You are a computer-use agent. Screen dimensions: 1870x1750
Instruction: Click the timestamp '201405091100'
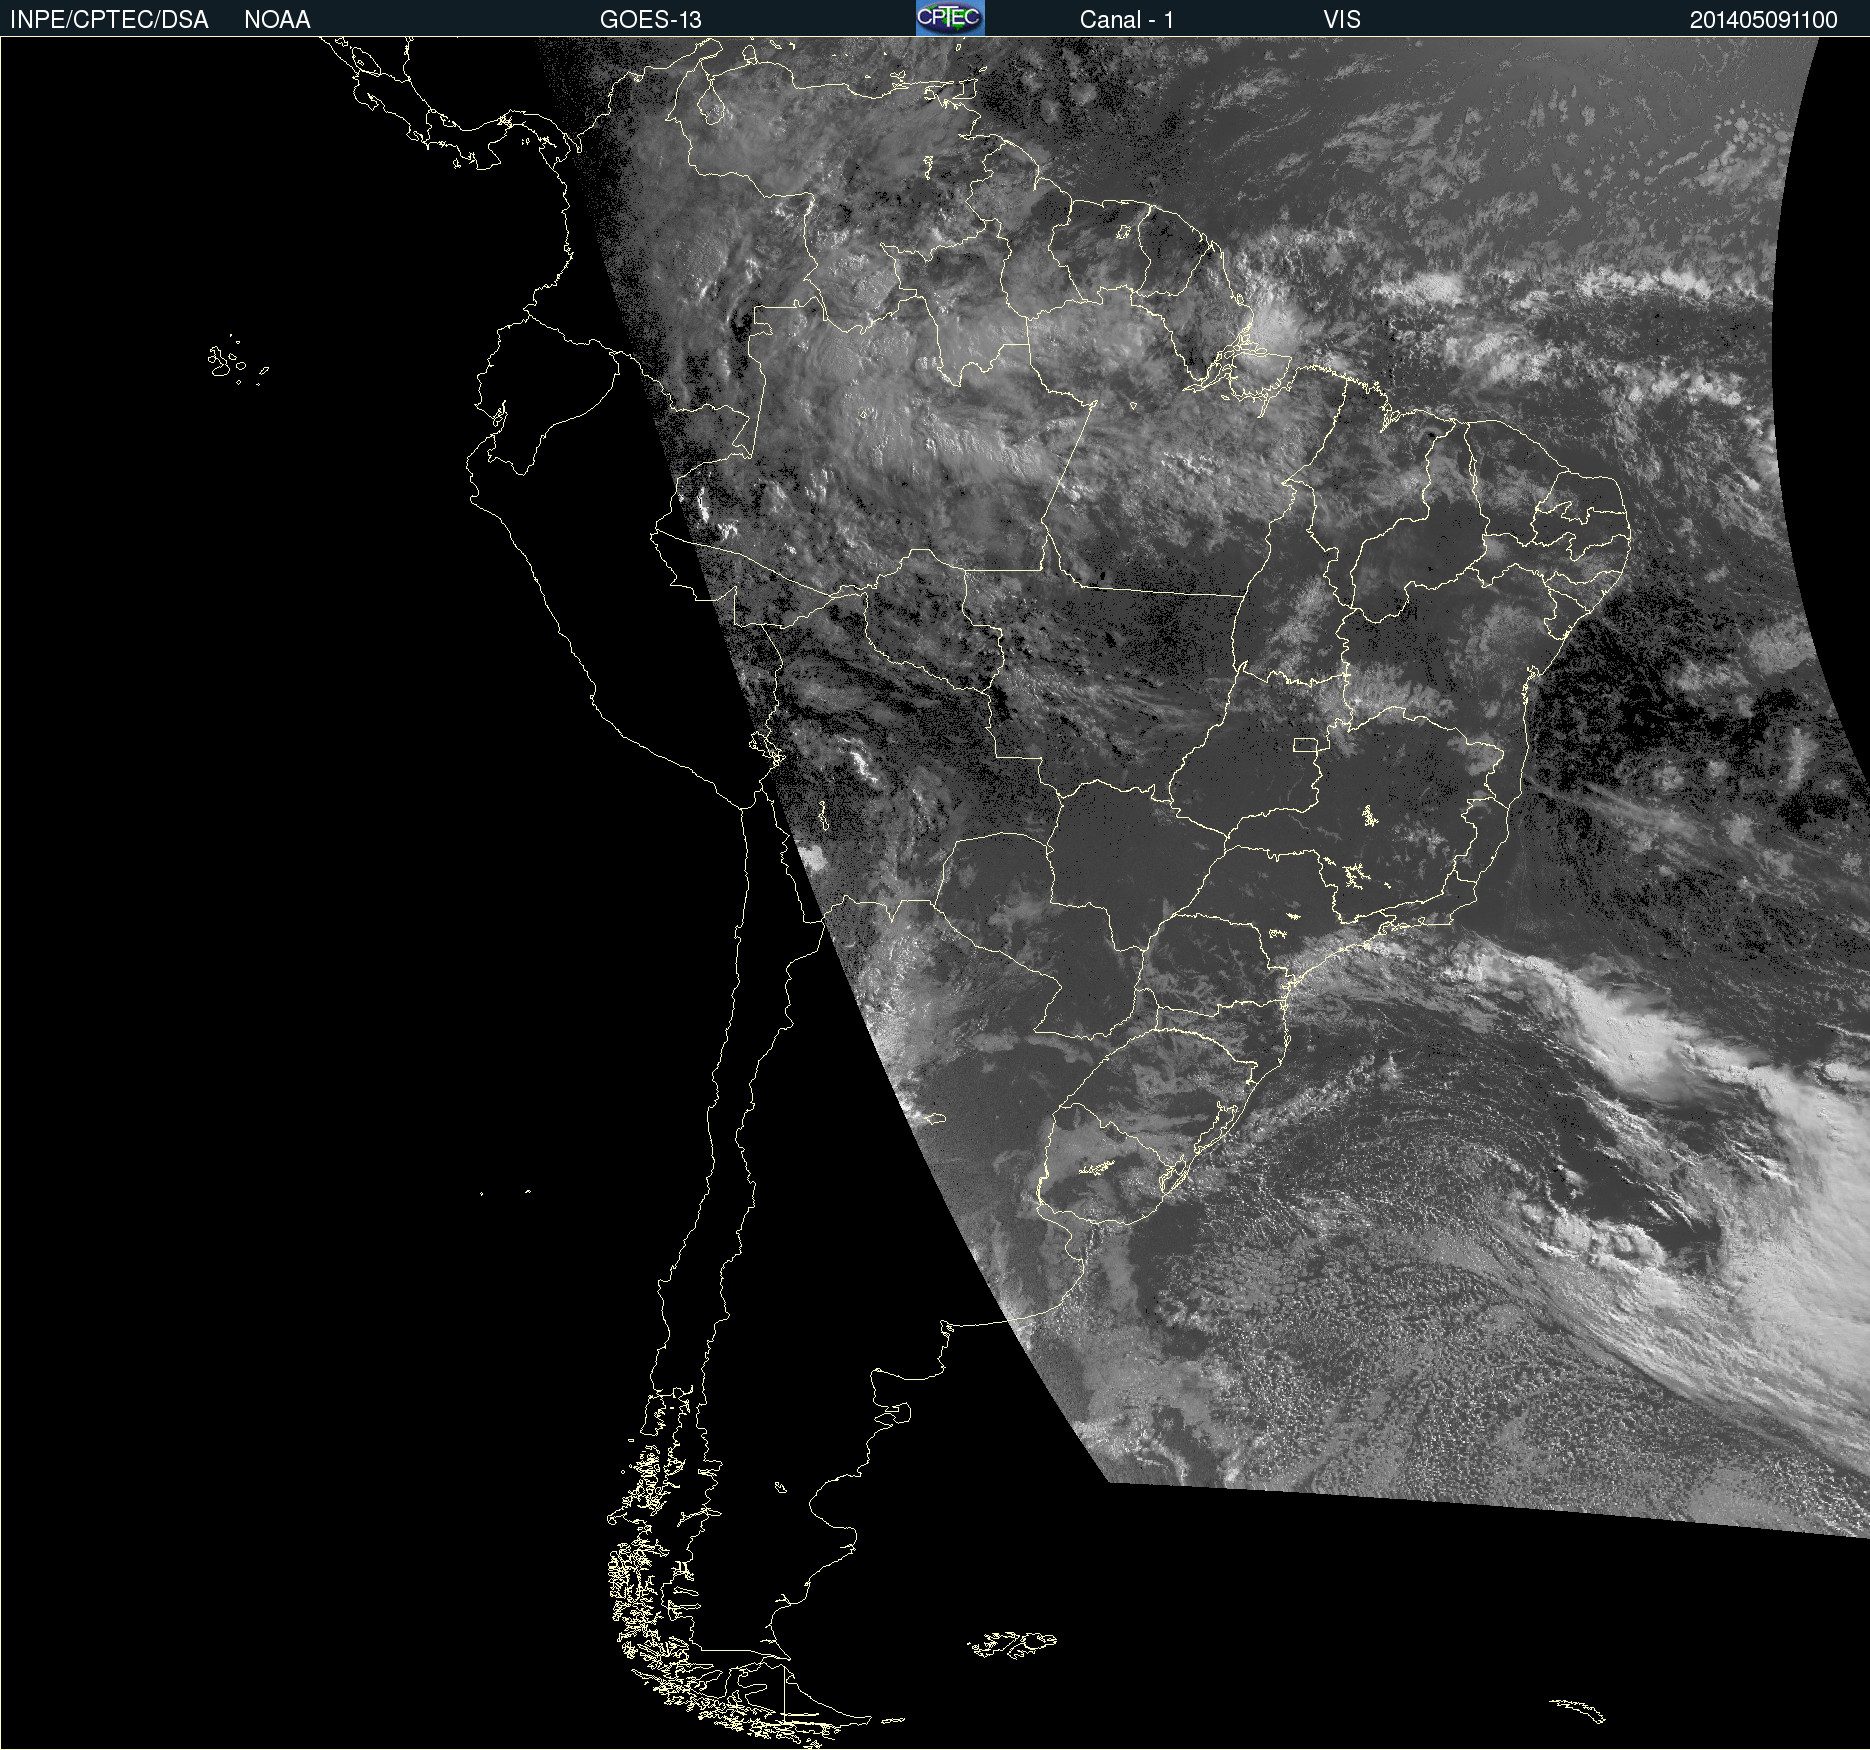1764,20
